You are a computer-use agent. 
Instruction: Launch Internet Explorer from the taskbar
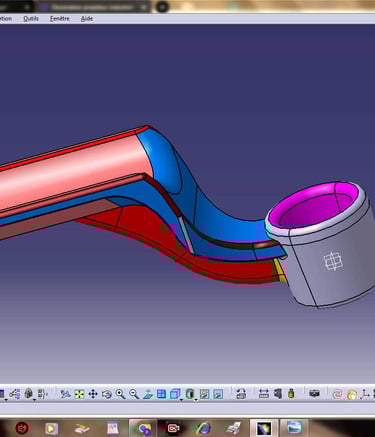203,428
